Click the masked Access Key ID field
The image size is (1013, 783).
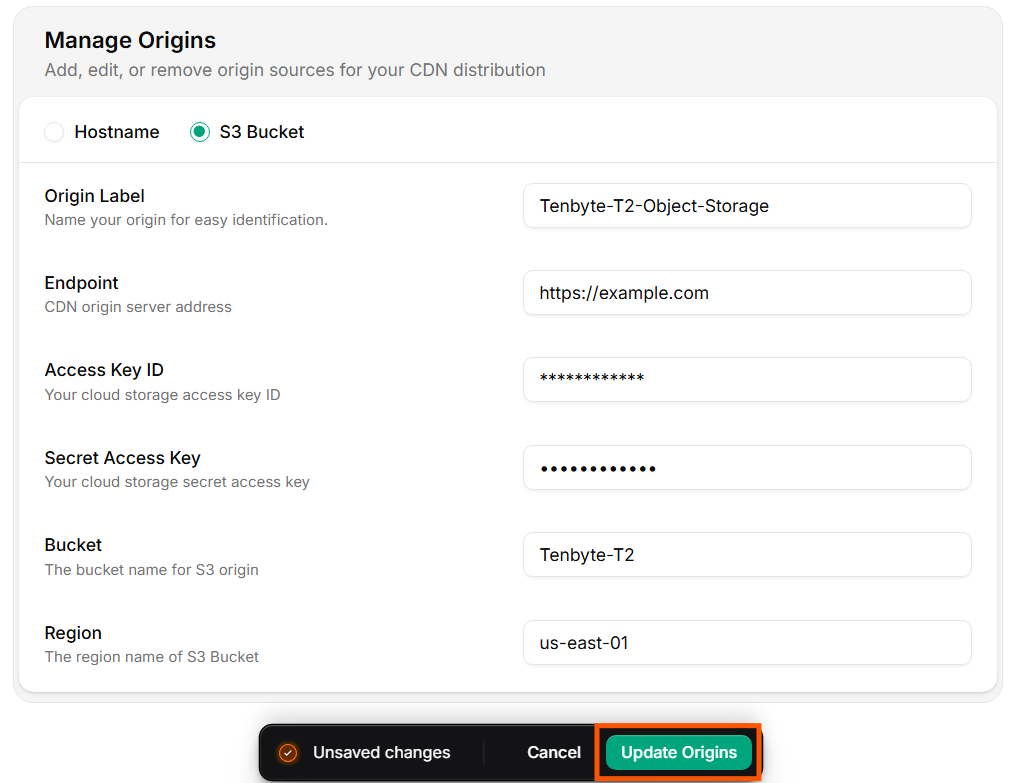tap(746, 379)
